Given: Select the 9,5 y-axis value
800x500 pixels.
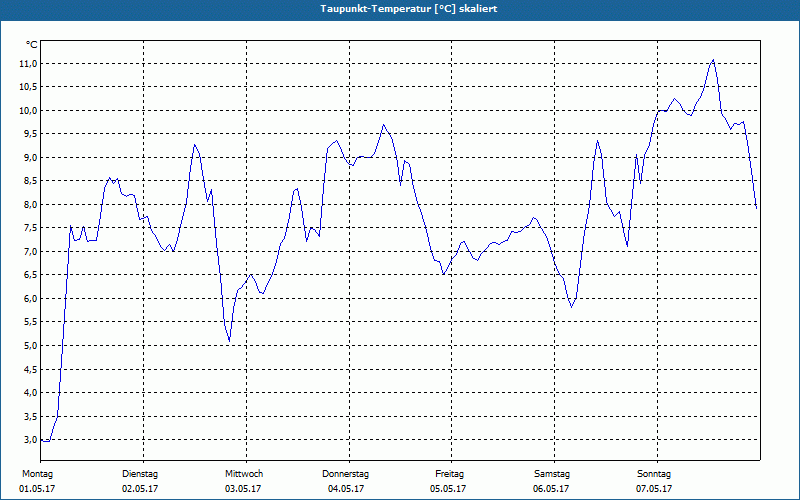Looking at the screenshot, I should (30, 134).
